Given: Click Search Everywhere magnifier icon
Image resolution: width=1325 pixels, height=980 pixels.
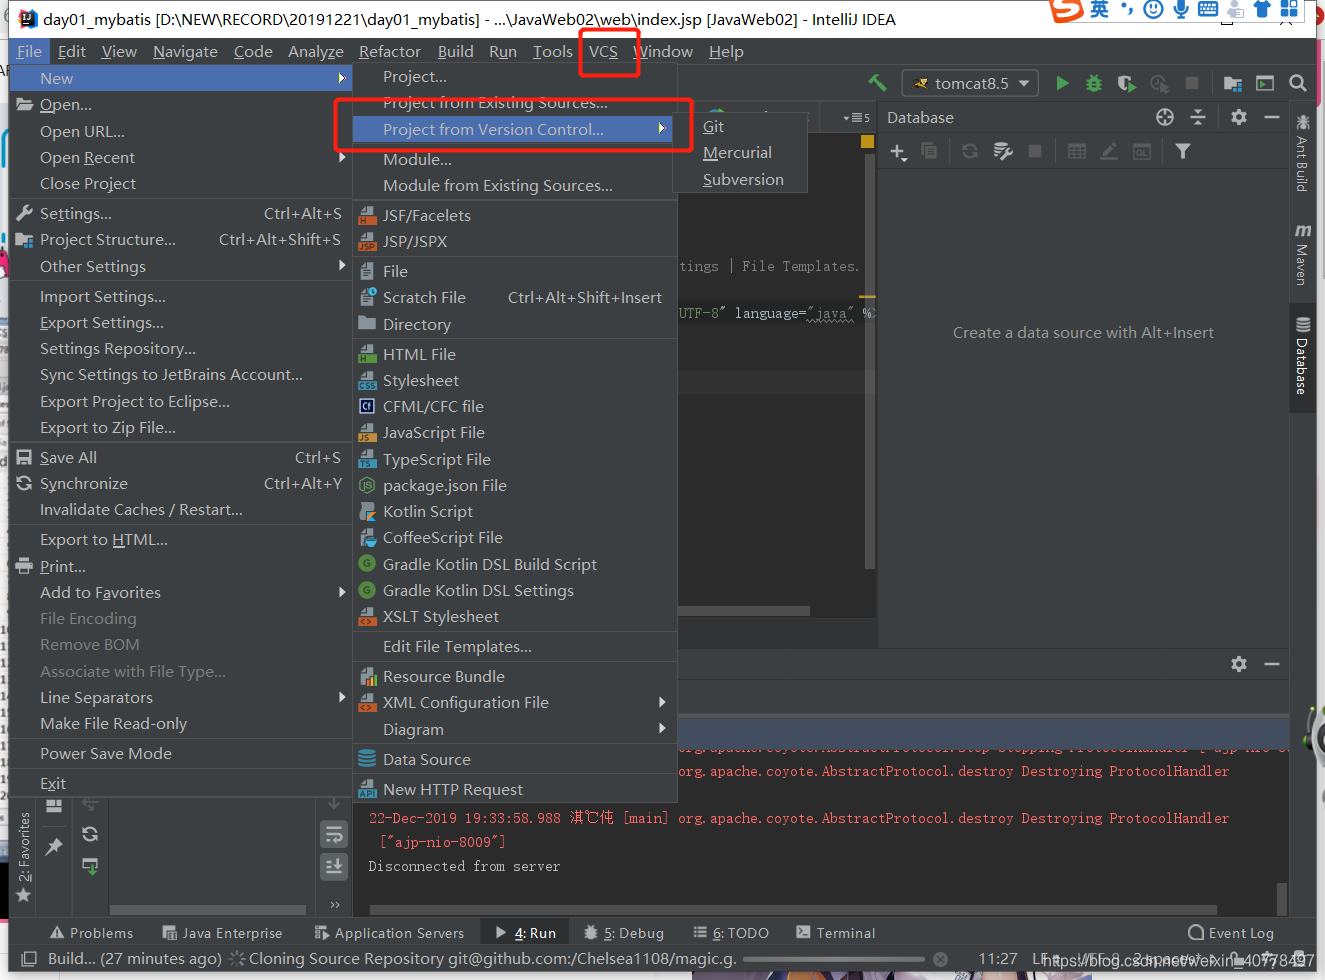Looking at the screenshot, I should pos(1298,83).
